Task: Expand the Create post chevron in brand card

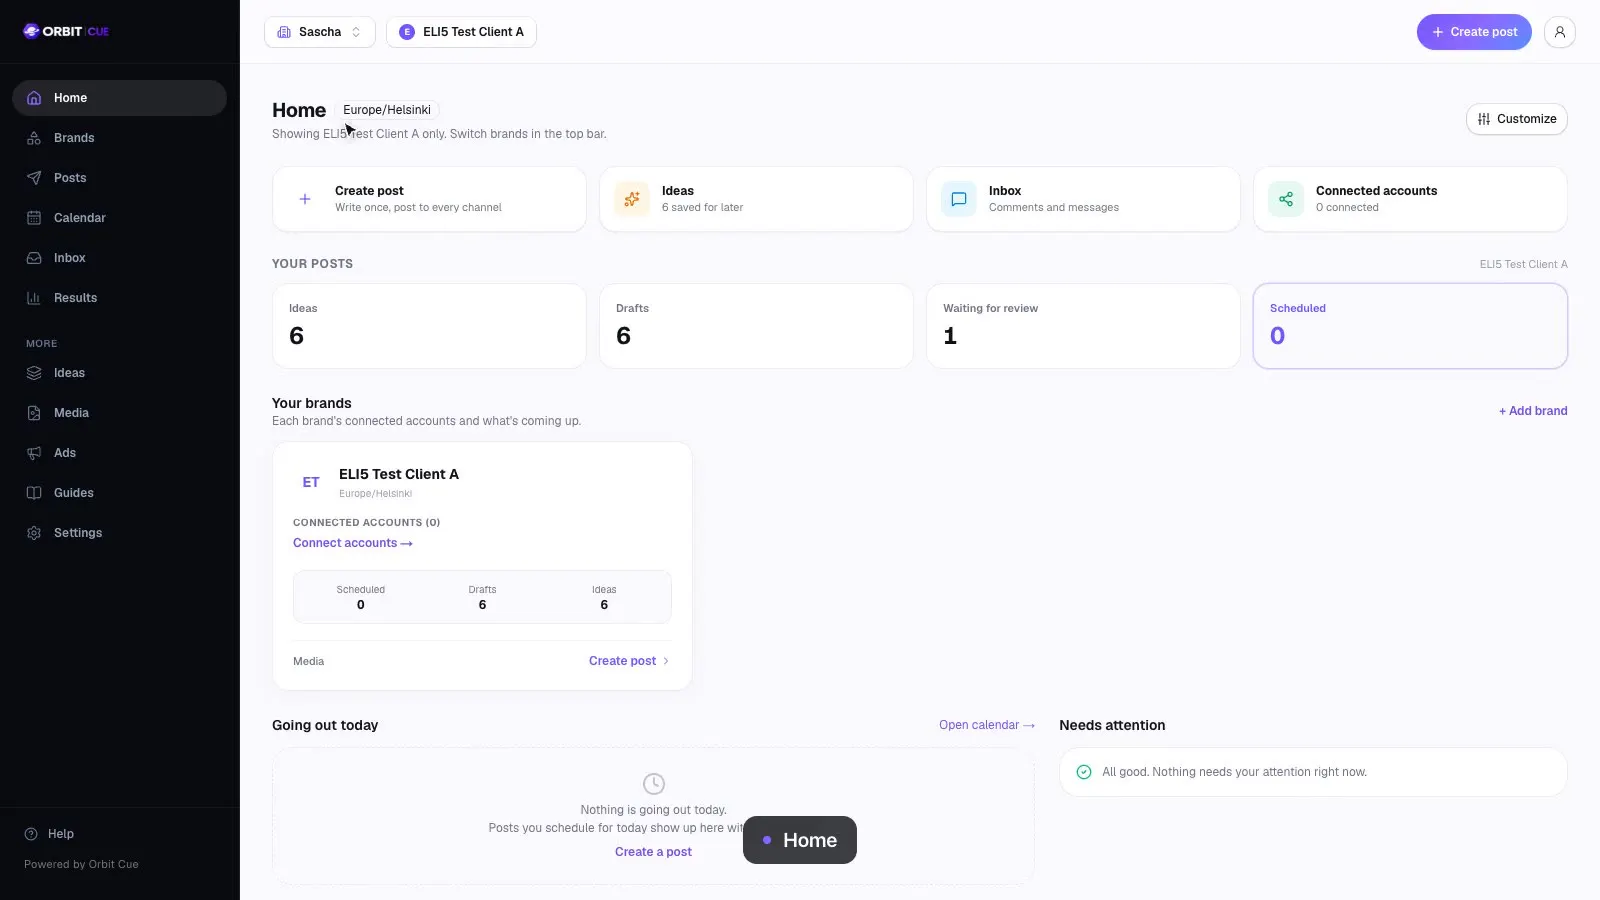Action: pyautogui.click(x=666, y=661)
